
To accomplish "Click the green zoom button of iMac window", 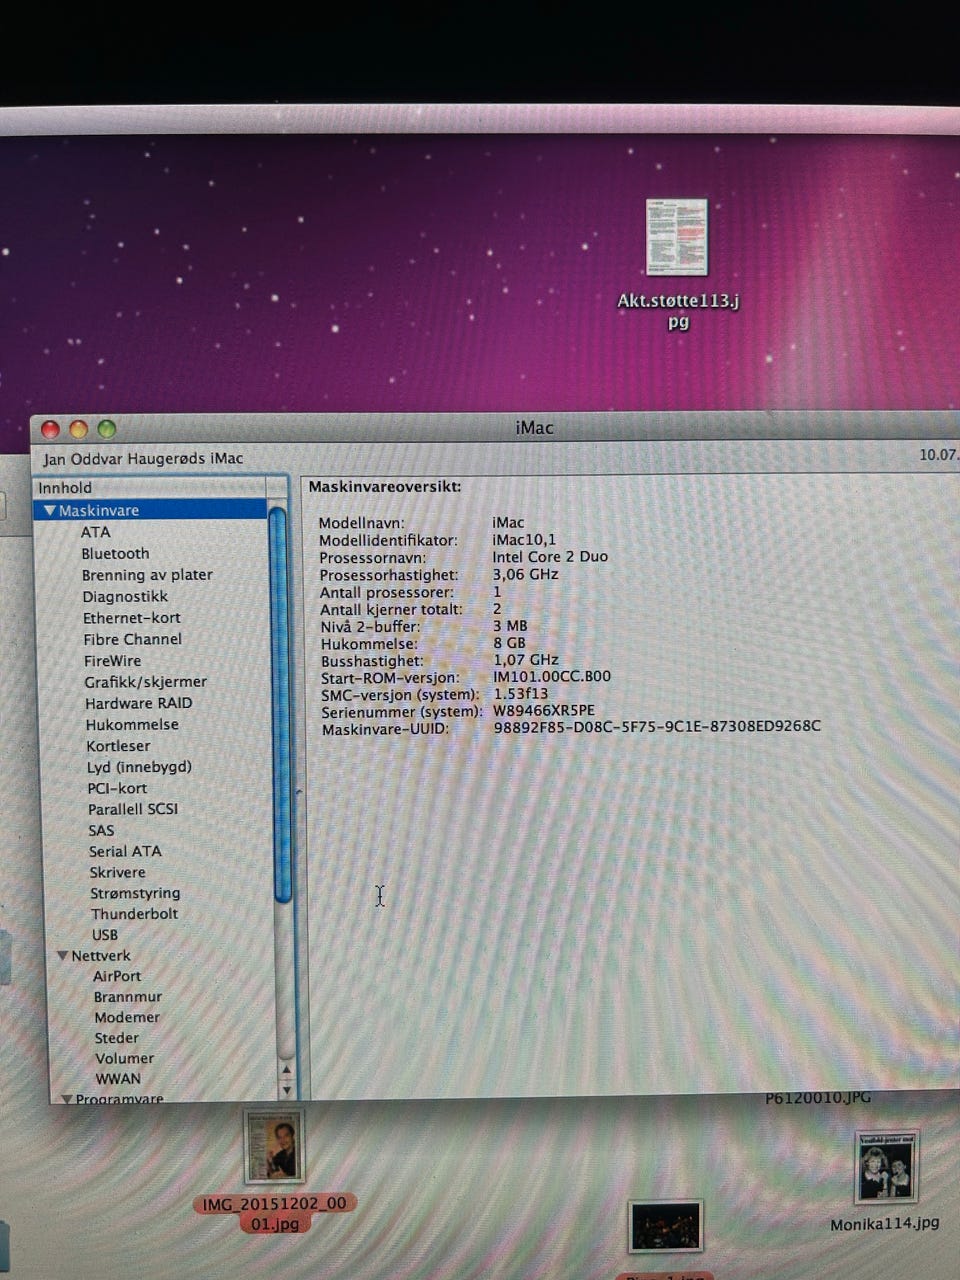I will click(x=107, y=429).
